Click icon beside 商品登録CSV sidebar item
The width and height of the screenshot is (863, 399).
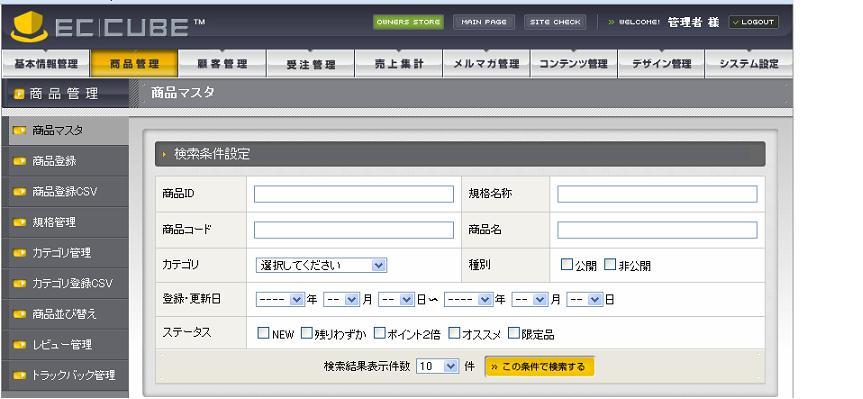[x=19, y=192]
